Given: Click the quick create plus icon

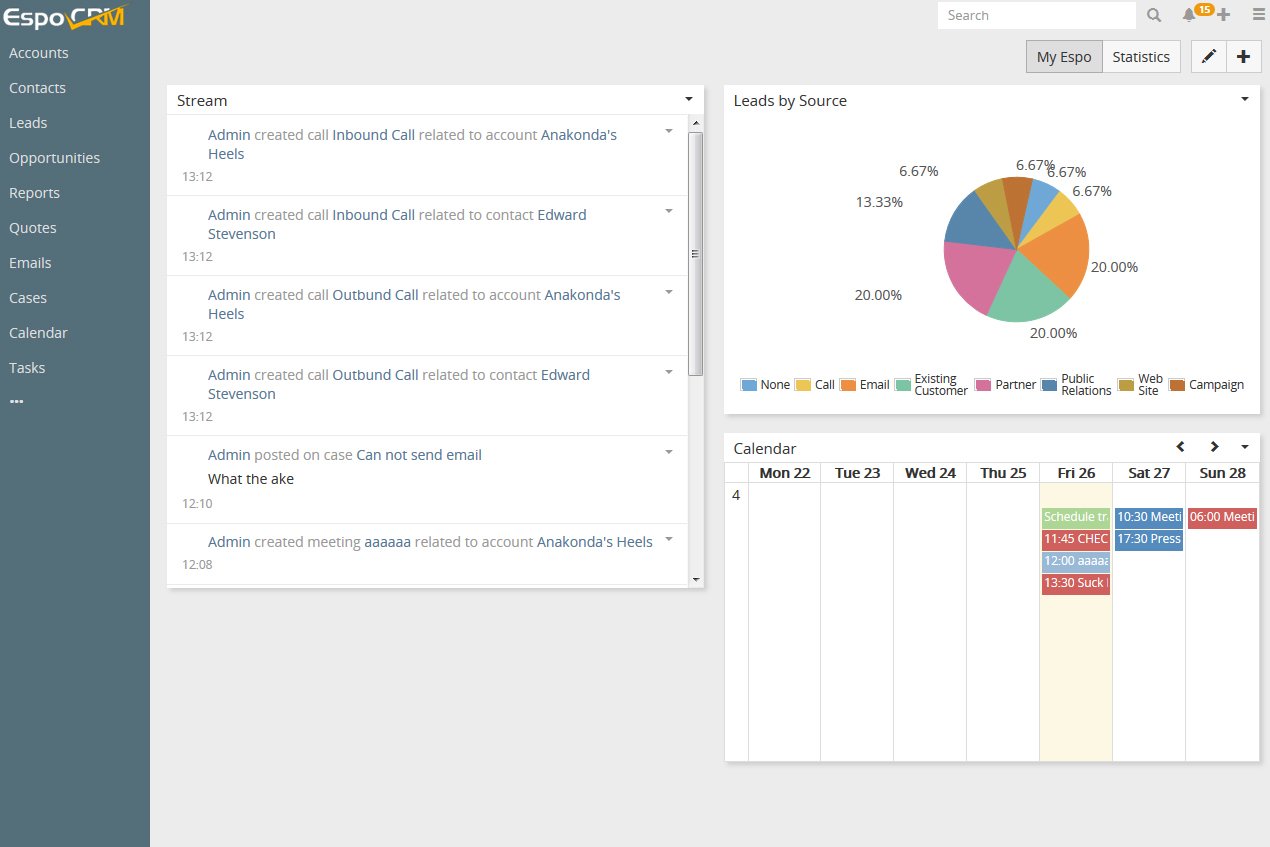Looking at the screenshot, I should tap(1223, 16).
